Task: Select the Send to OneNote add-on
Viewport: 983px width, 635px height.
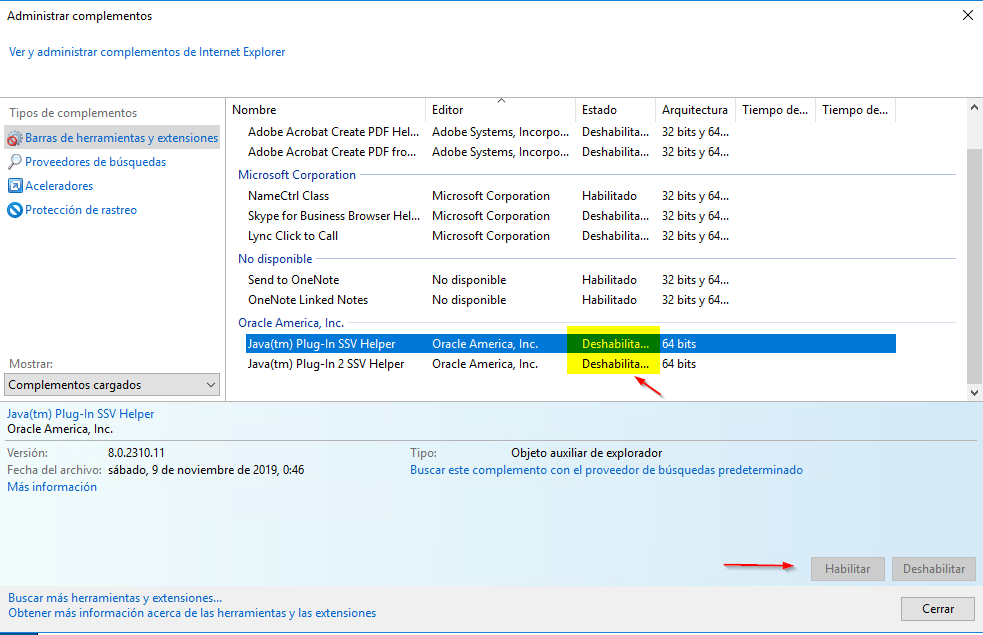Action: pyautogui.click(x=294, y=280)
